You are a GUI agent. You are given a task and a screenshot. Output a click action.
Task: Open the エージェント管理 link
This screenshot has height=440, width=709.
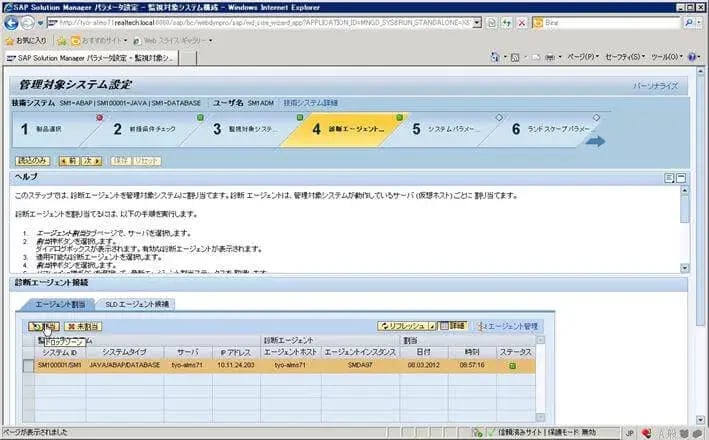pyautogui.click(x=508, y=326)
